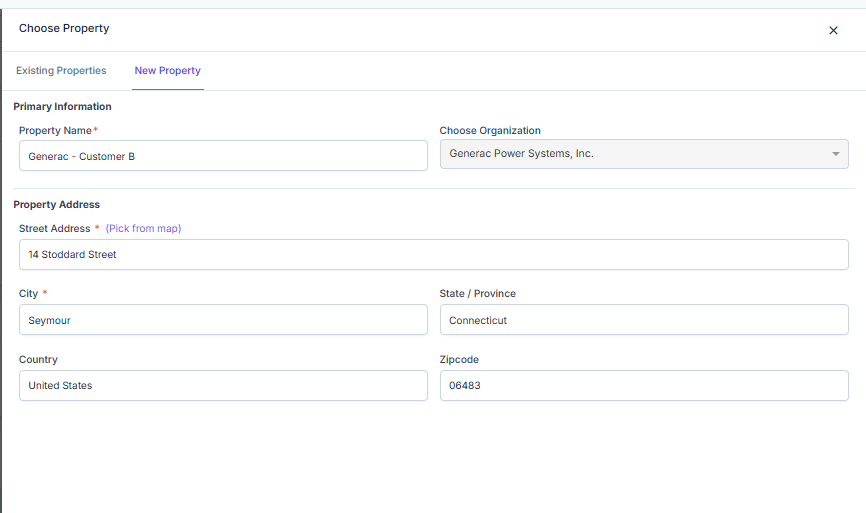Image resolution: width=866 pixels, height=513 pixels.
Task: Switch to the Existing Properties tab
Action: tap(61, 71)
